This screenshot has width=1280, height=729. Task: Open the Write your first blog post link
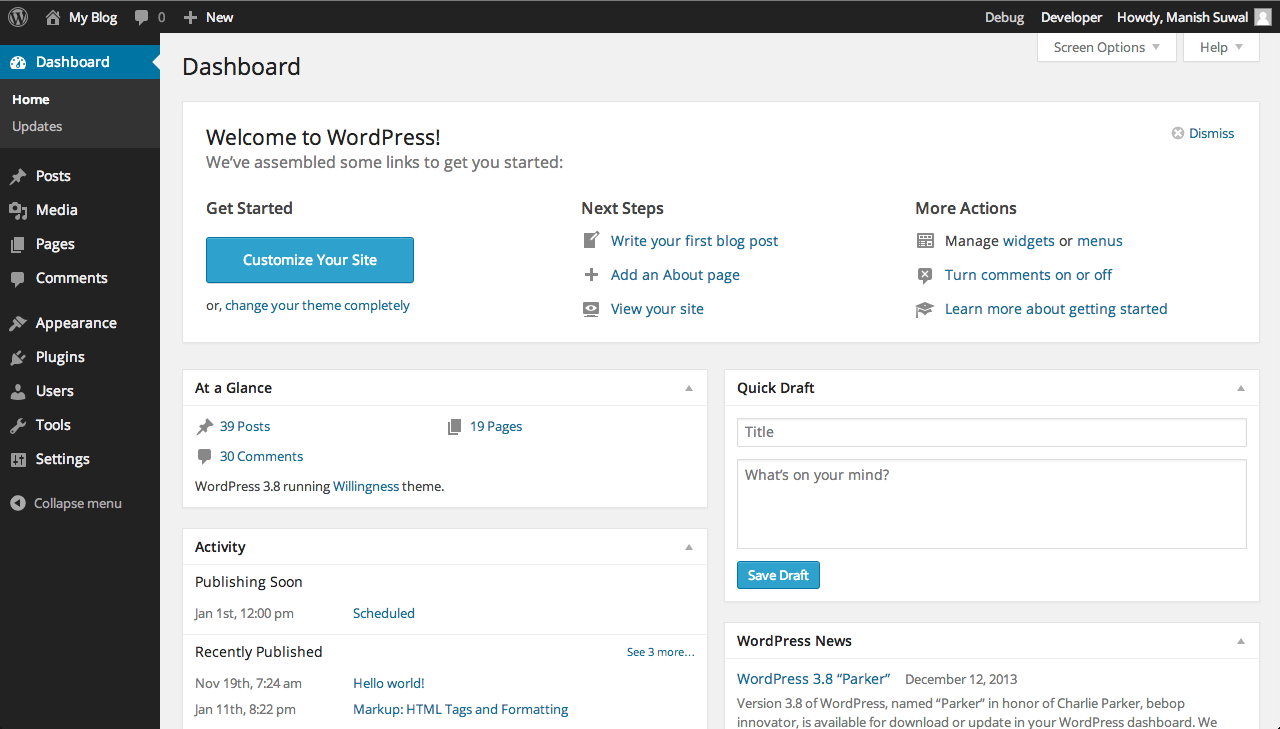click(x=694, y=241)
